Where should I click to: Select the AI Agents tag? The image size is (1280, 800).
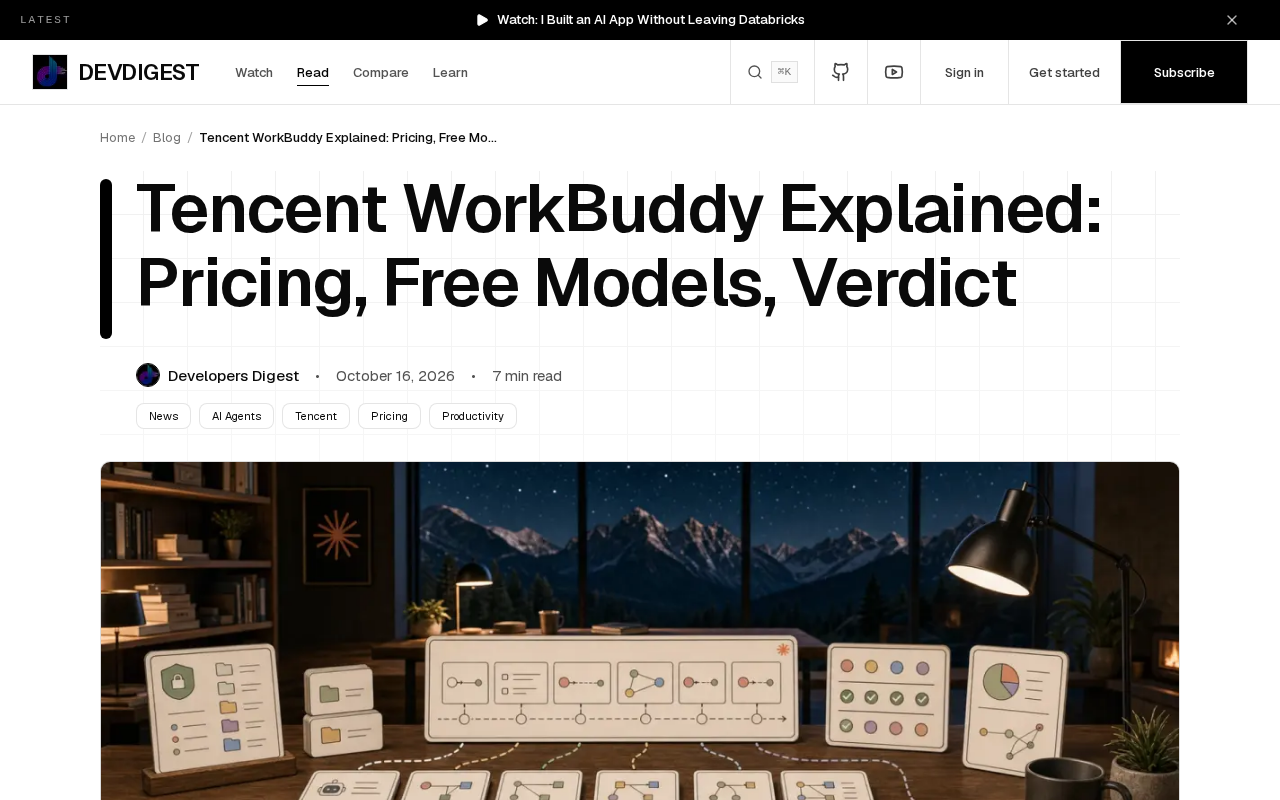[x=236, y=416]
